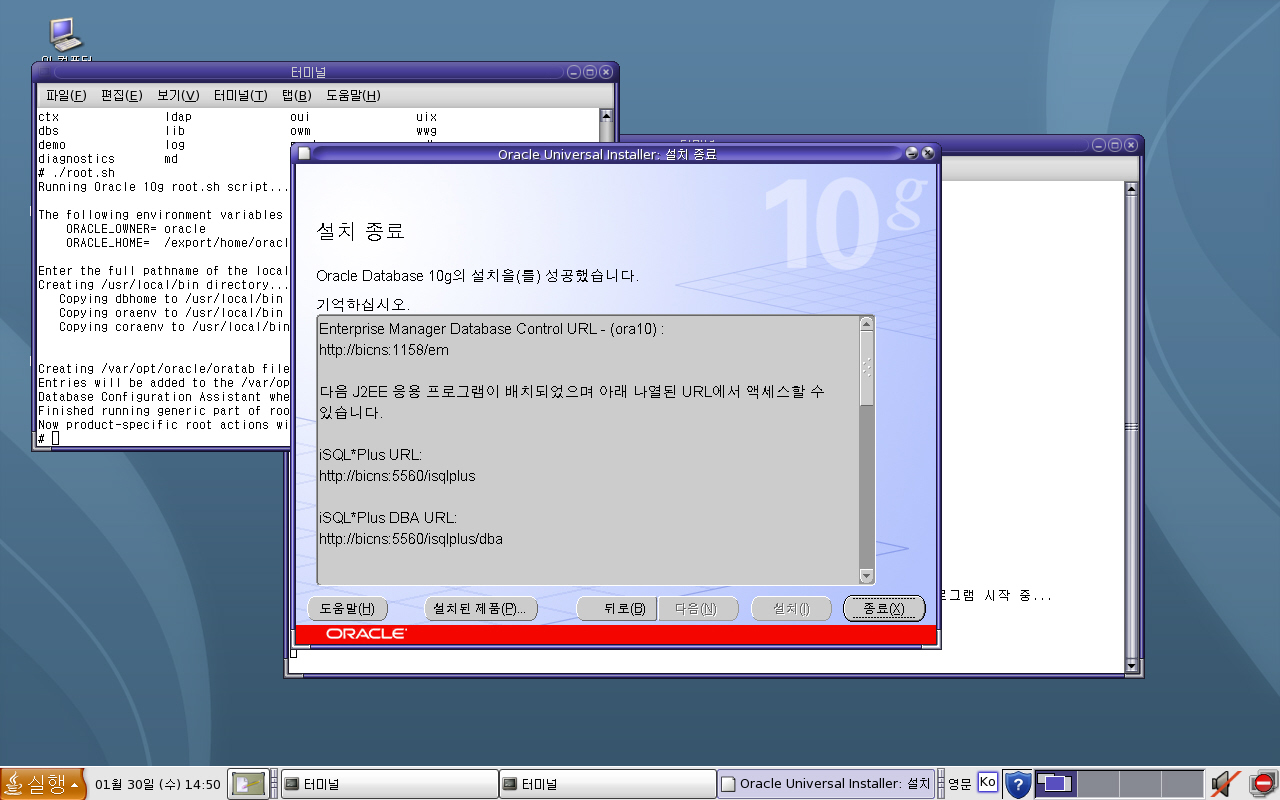
Task: Click the installer window menu icon in title bar
Action: pyautogui.click(x=304, y=154)
